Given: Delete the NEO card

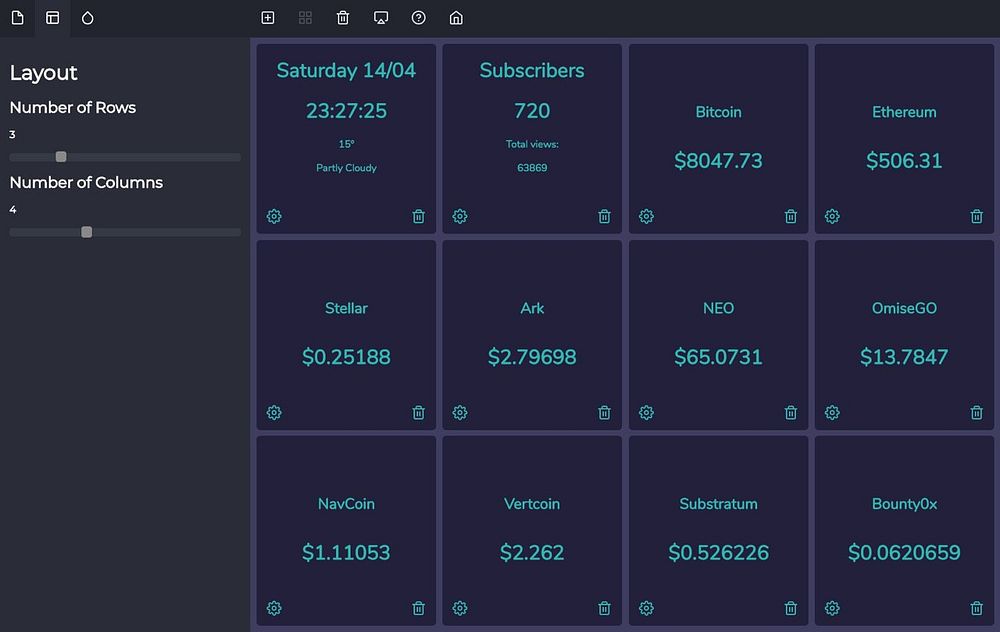Looking at the screenshot, I should (791, 413).
